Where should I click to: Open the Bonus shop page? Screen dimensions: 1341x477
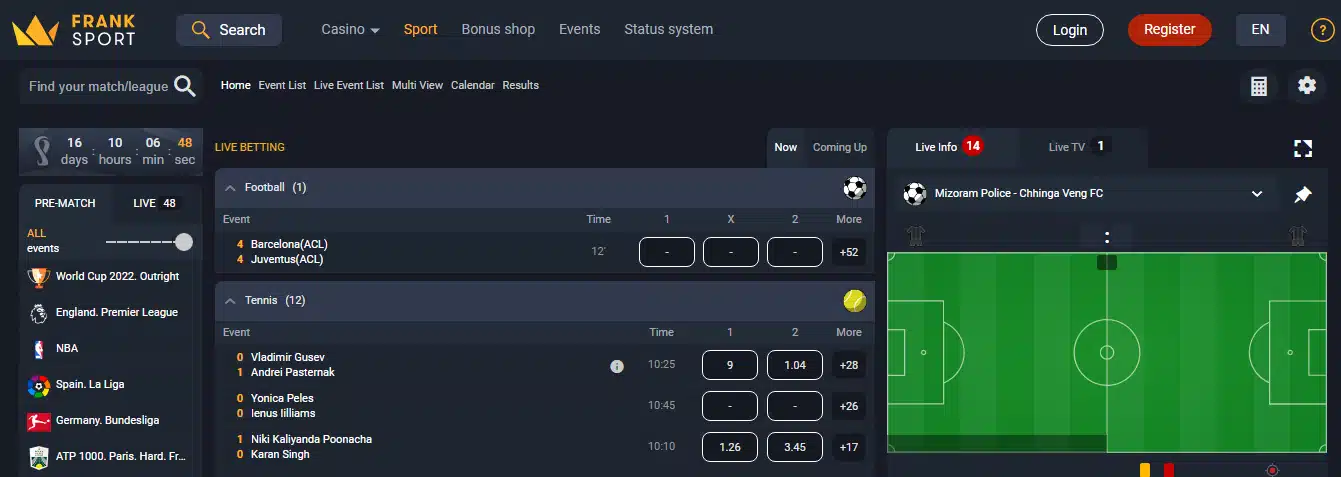498,29
